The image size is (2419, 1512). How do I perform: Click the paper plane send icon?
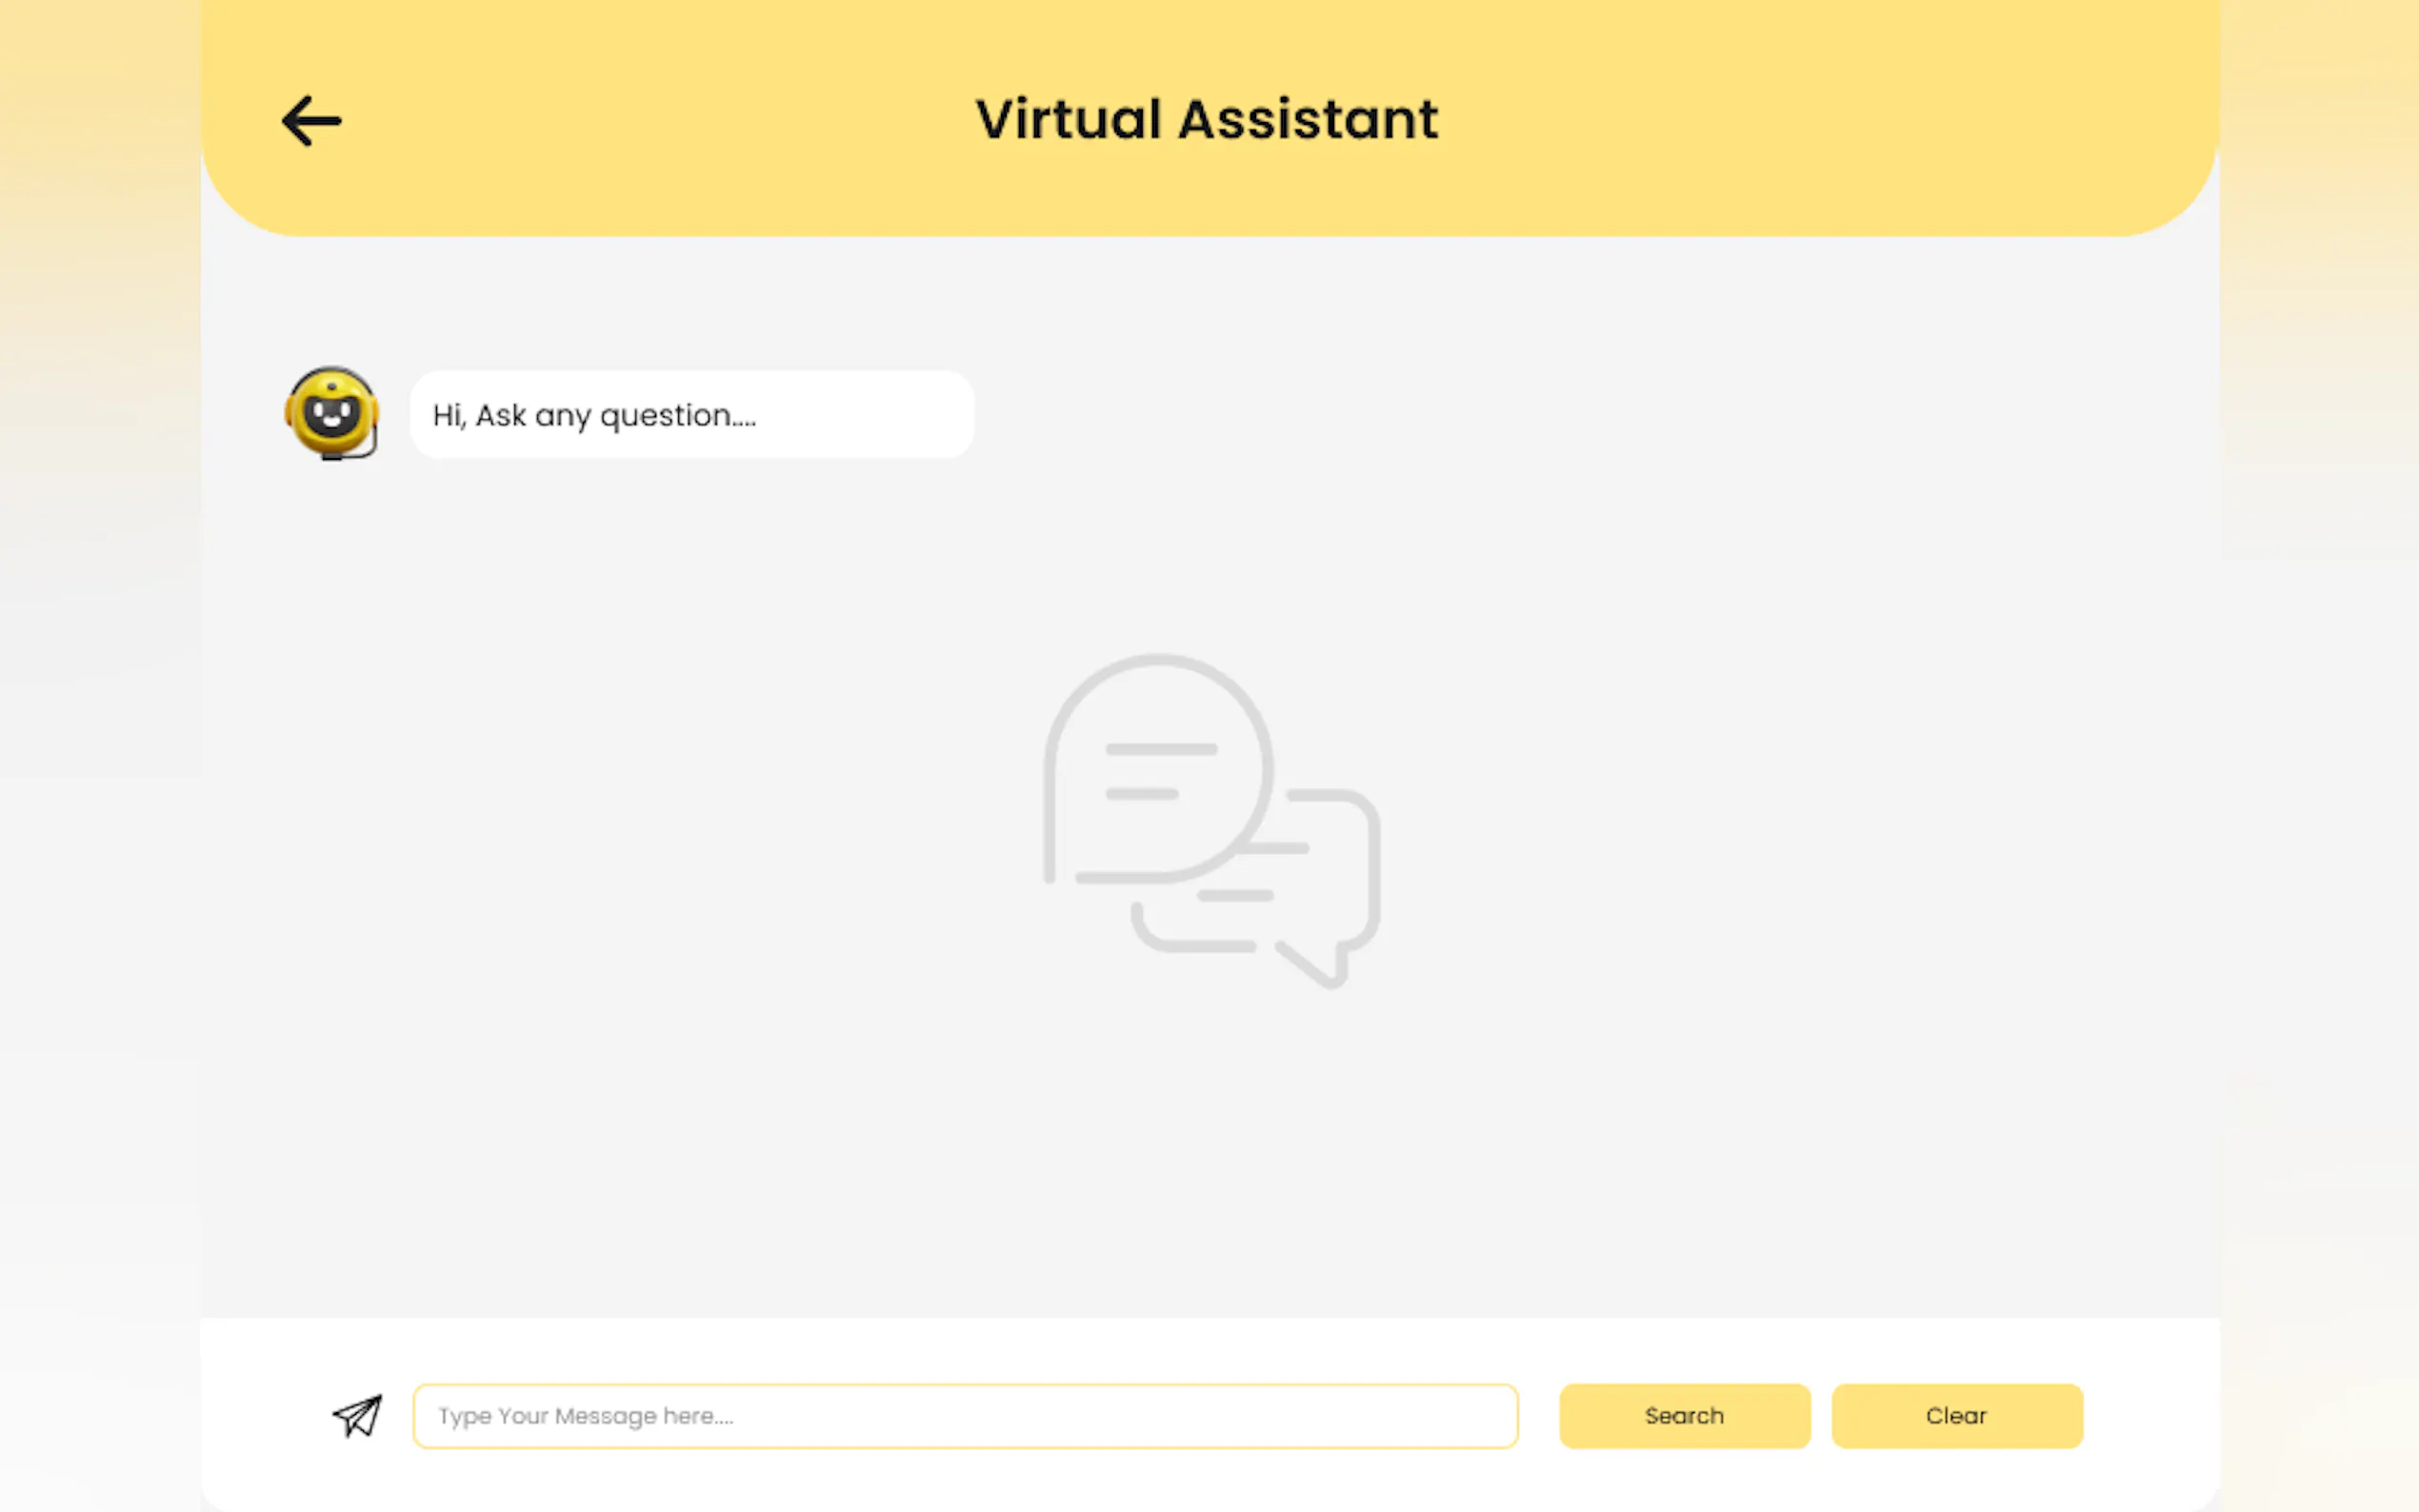coord(357,1415)
